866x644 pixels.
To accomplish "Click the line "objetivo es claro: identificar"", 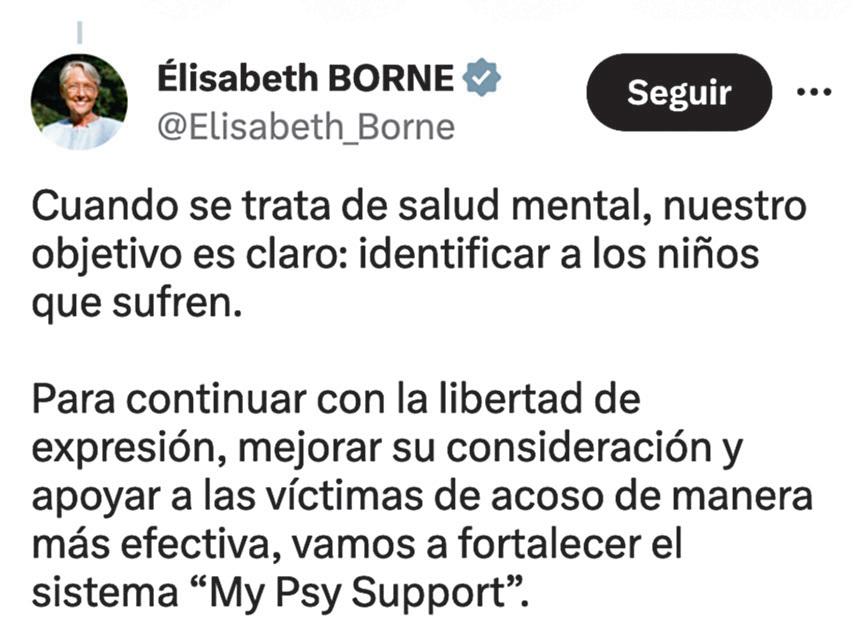I will tap(293, 255).
